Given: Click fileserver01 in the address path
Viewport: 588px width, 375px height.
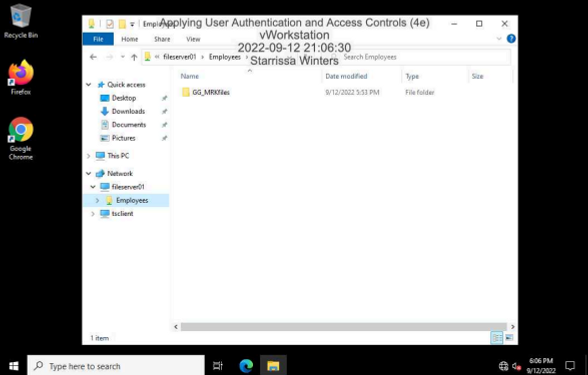Looking at the screenshot, I should pyautogui.click(x=180, y=57).
